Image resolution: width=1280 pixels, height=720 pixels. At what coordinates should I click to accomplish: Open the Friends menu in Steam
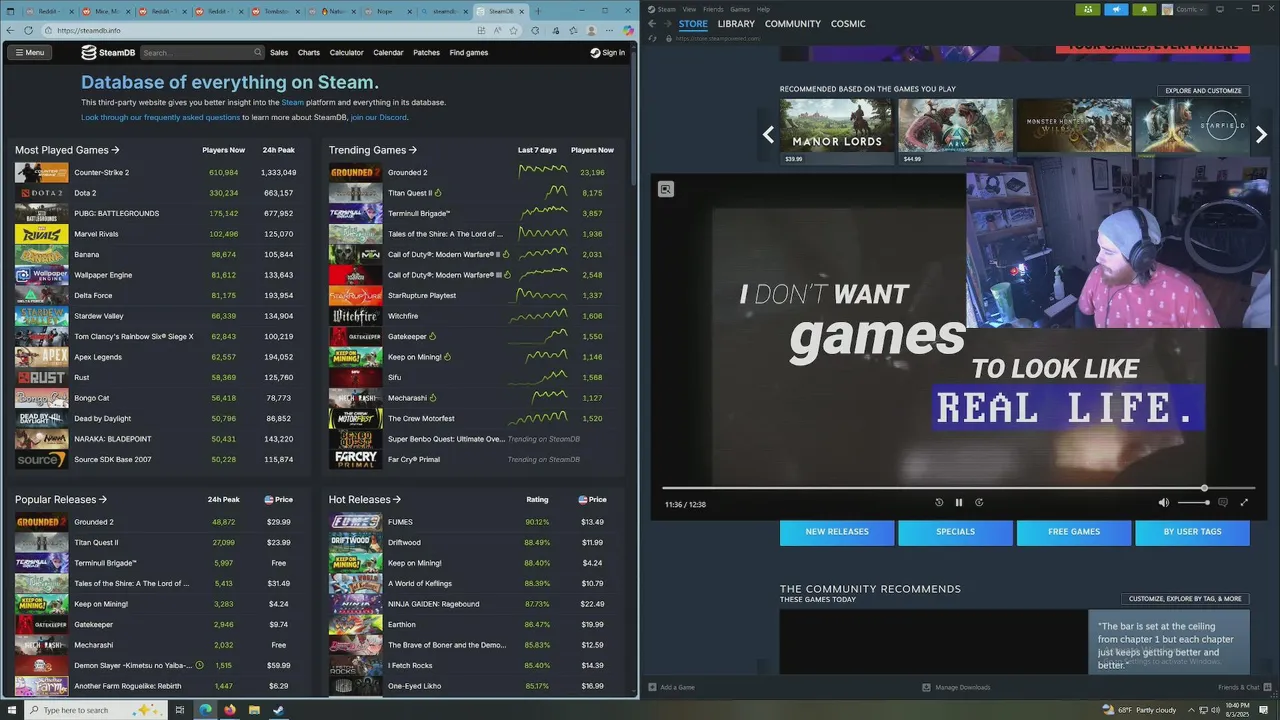pyautogui.click(x=713, y=9)
